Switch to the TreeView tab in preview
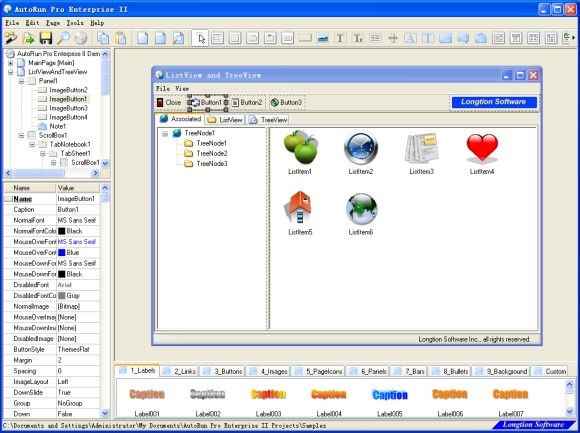 (x=268, y=119)
